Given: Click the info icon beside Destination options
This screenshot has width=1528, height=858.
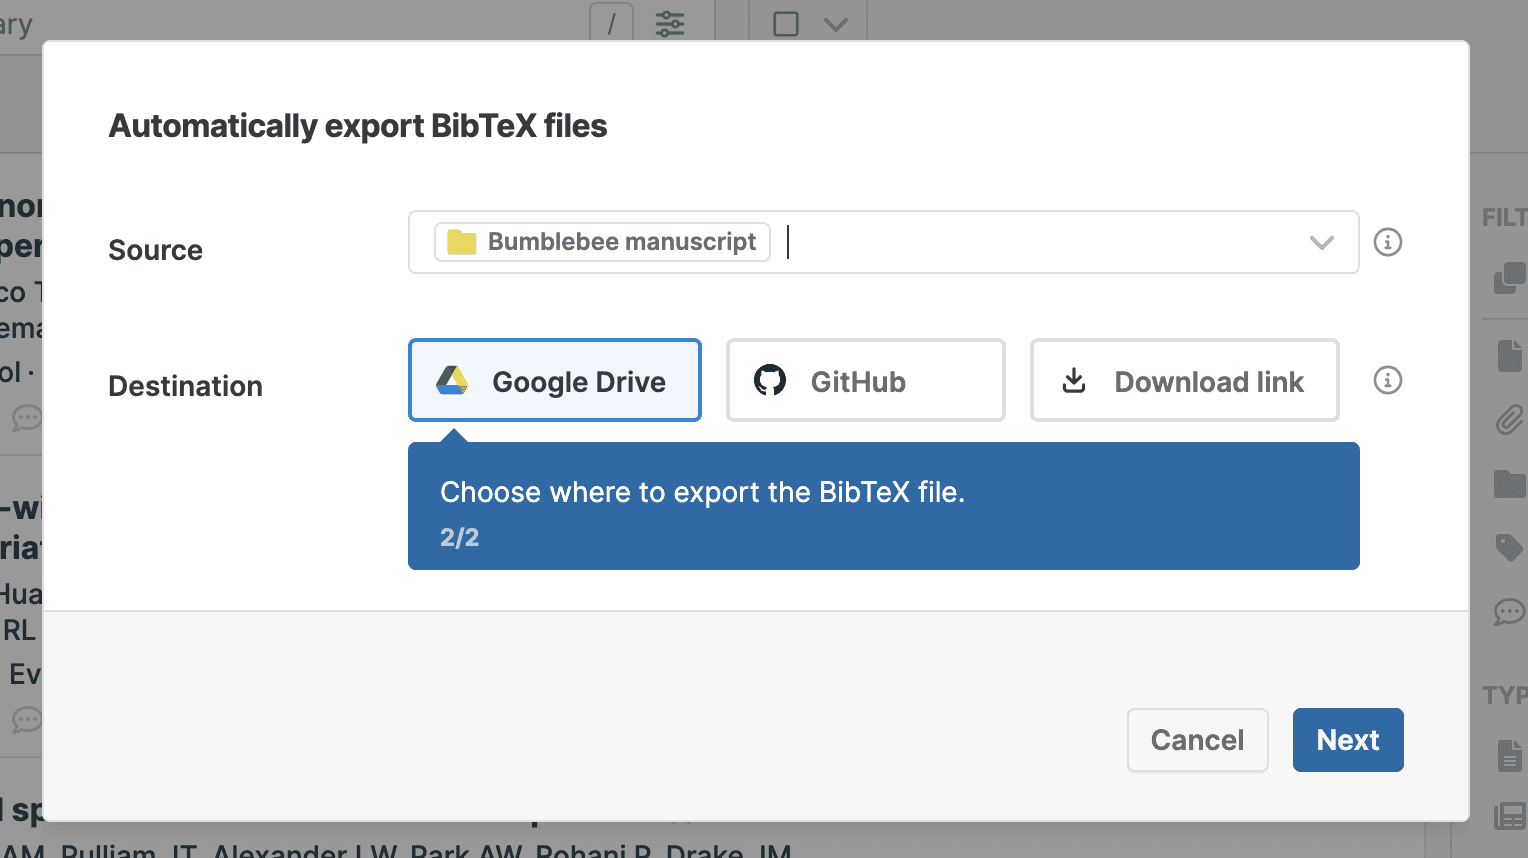Looking at the screenshot, I should click(1387, 380).
